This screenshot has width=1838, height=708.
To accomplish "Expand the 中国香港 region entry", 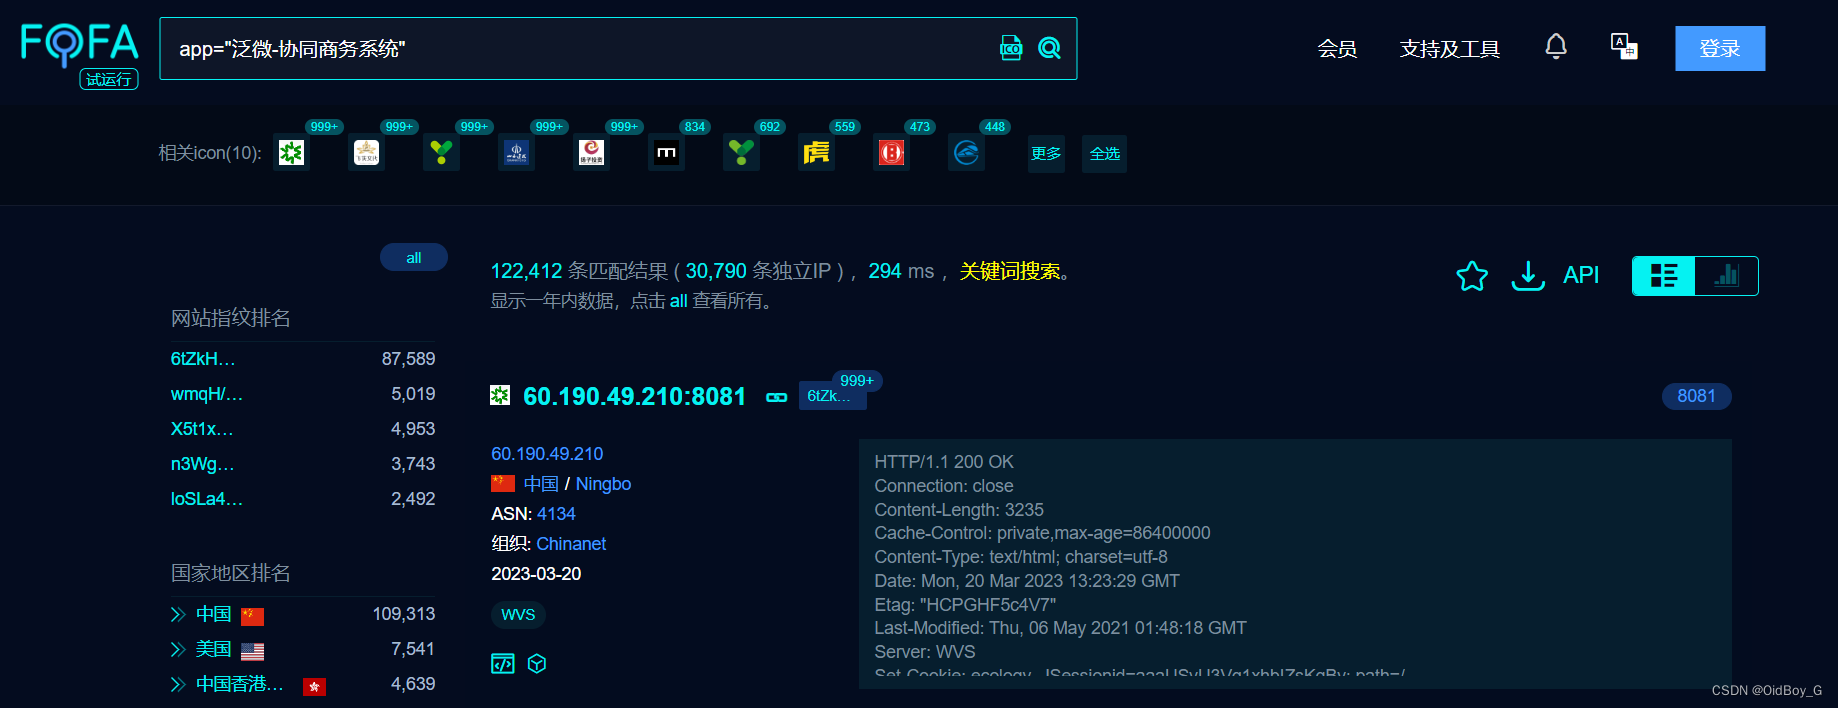I will 178,684.
